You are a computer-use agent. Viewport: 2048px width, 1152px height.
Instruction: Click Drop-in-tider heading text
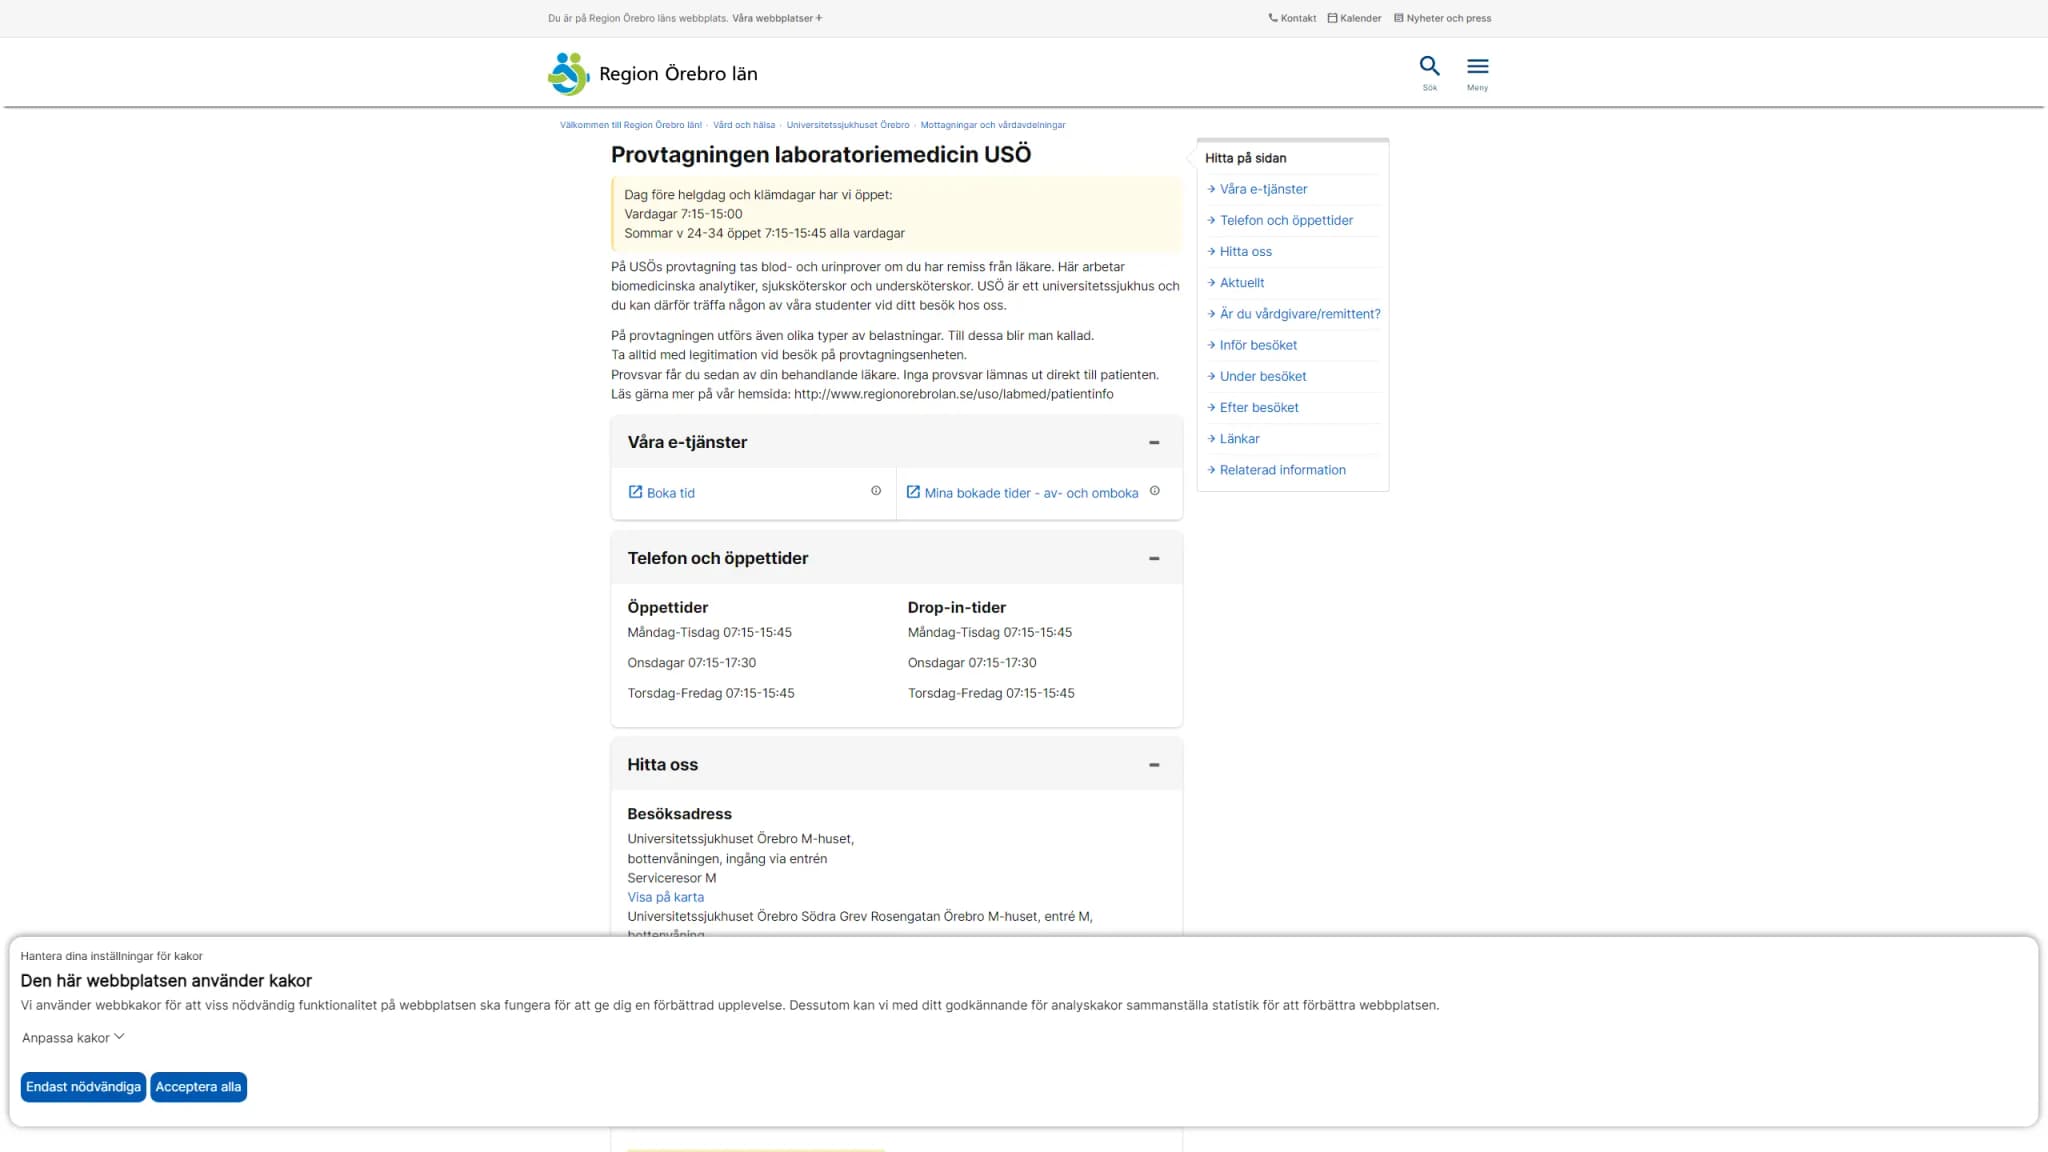[x=956, y=608]
